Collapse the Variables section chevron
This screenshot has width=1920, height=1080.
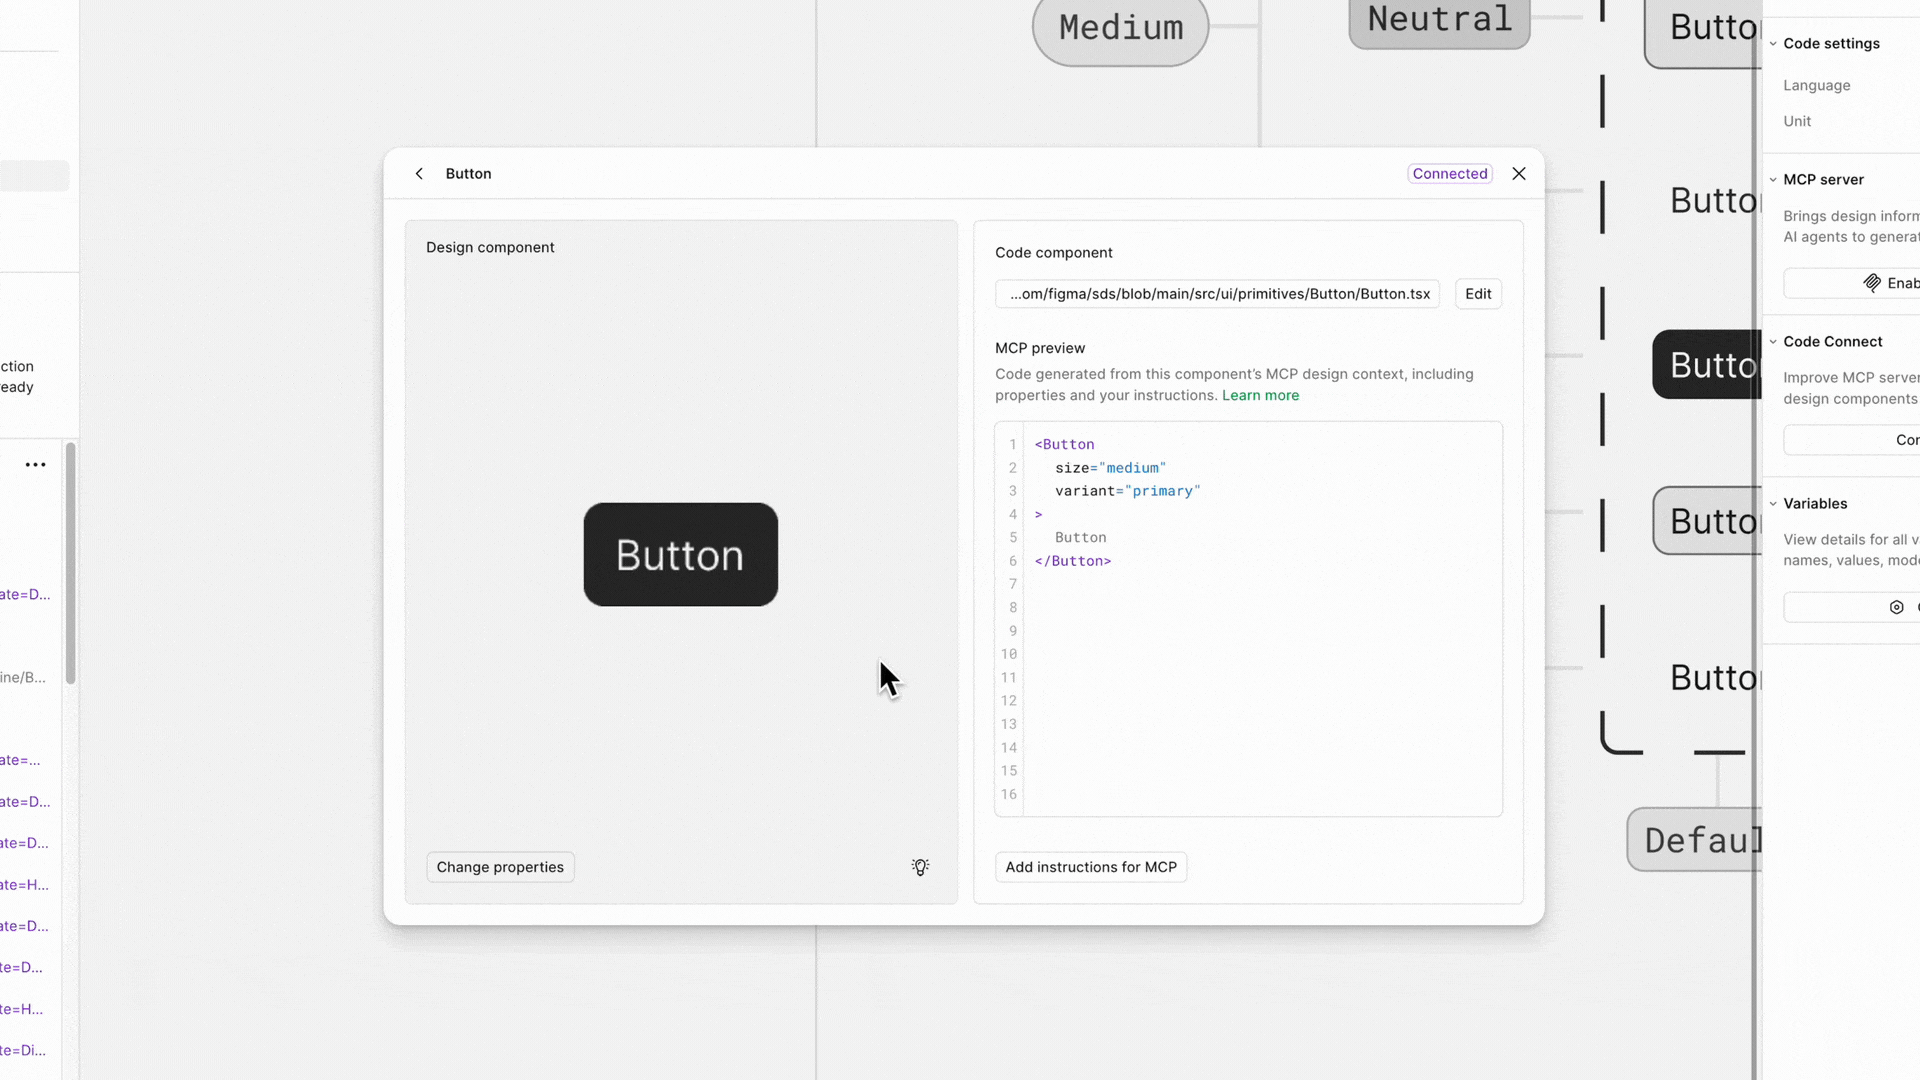coord(1773,504)
